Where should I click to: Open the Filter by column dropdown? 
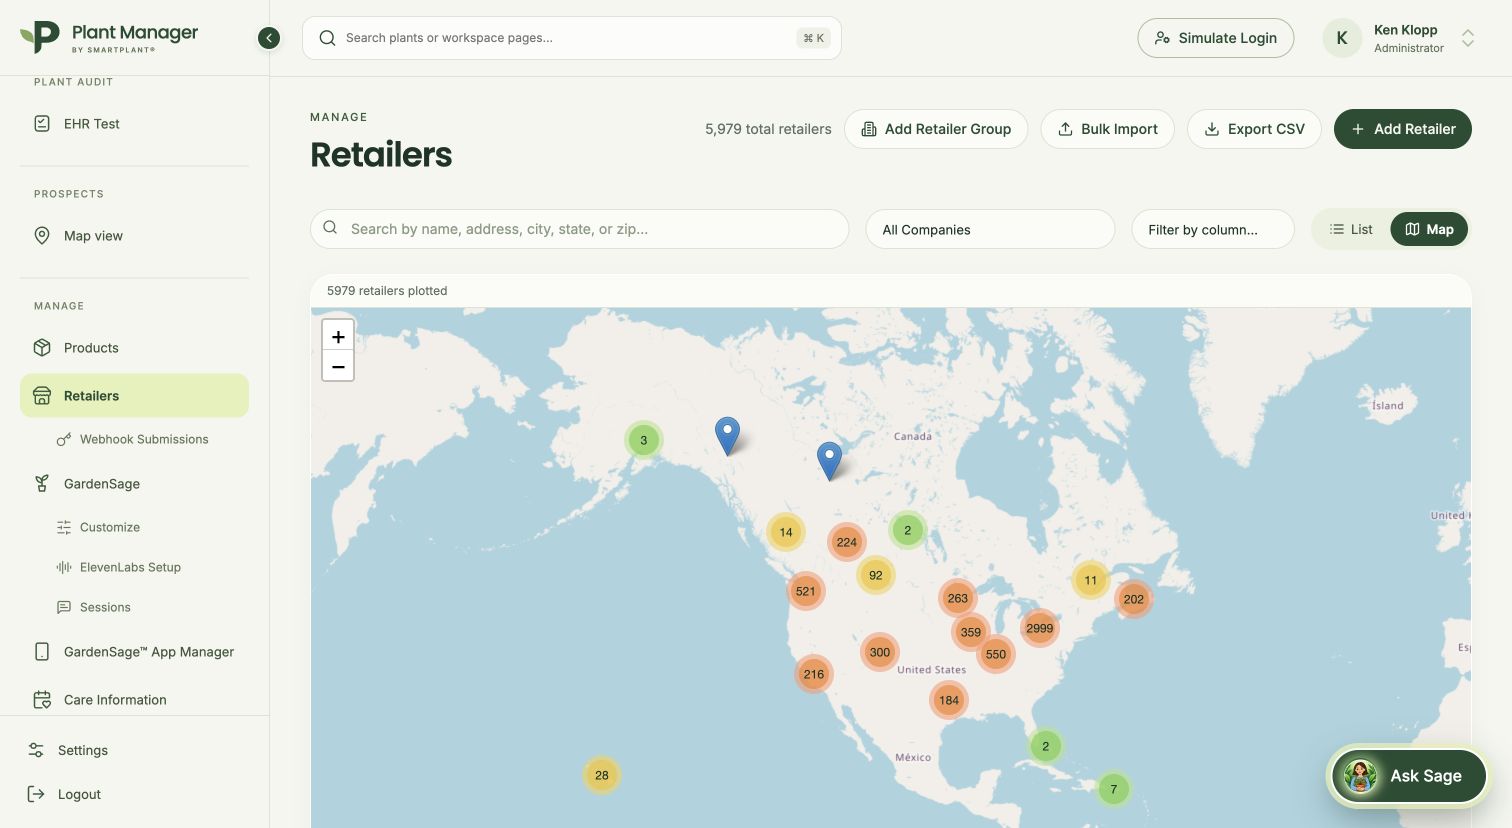pos(1213,229)
